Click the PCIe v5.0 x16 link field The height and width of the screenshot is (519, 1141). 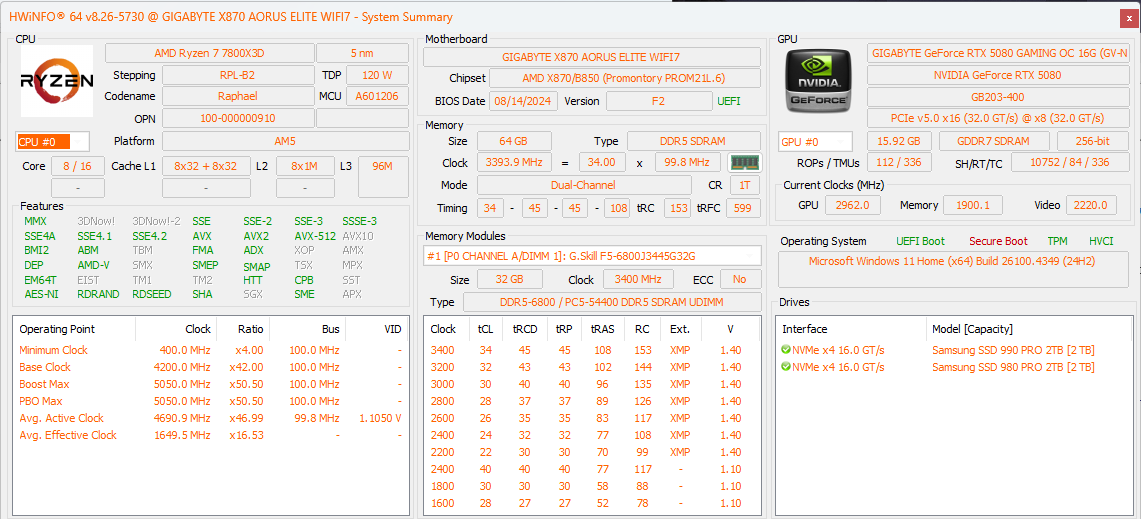(x=998, y=118)
